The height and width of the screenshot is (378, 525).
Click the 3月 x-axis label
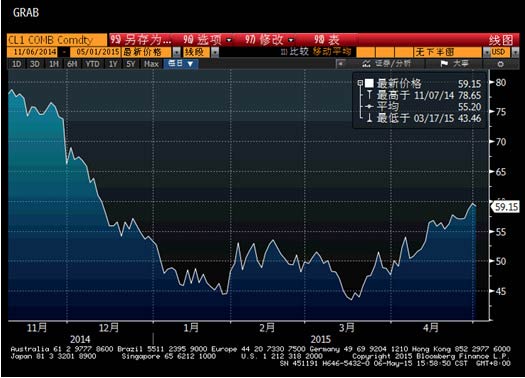(347, 327)
